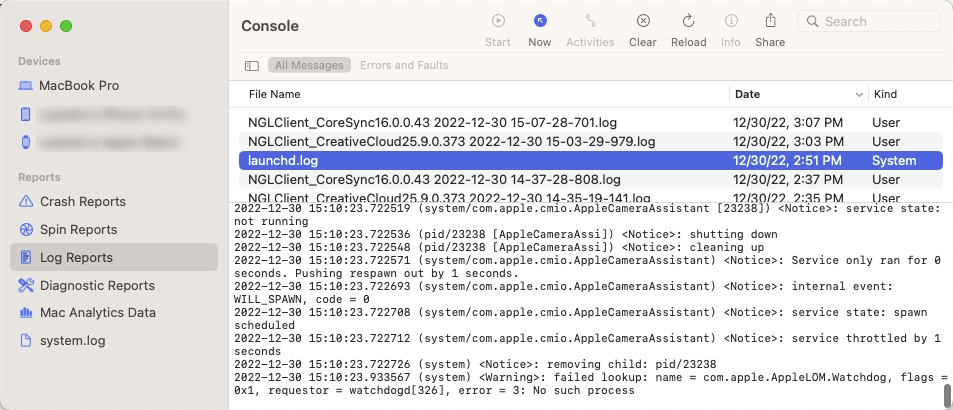Click the Kind column header

[884, 94]
